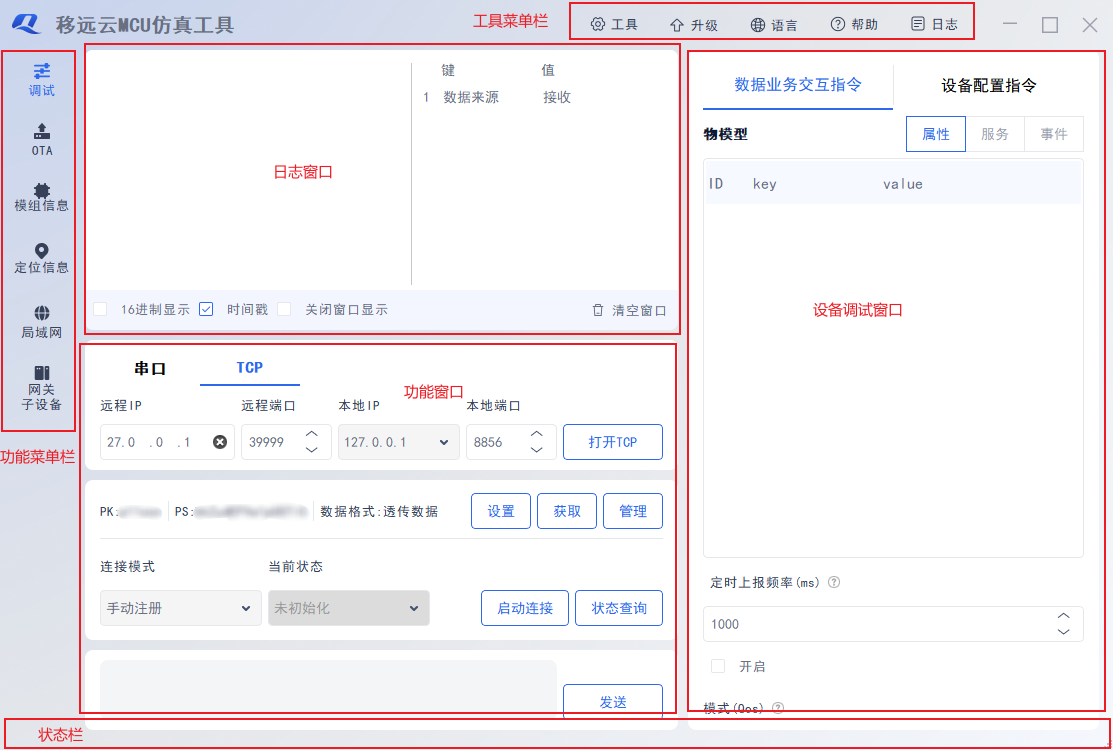Viewport: 1113px width, 750px height.
Task: Click the 键 column header
Action: click(x=448, y=70)
